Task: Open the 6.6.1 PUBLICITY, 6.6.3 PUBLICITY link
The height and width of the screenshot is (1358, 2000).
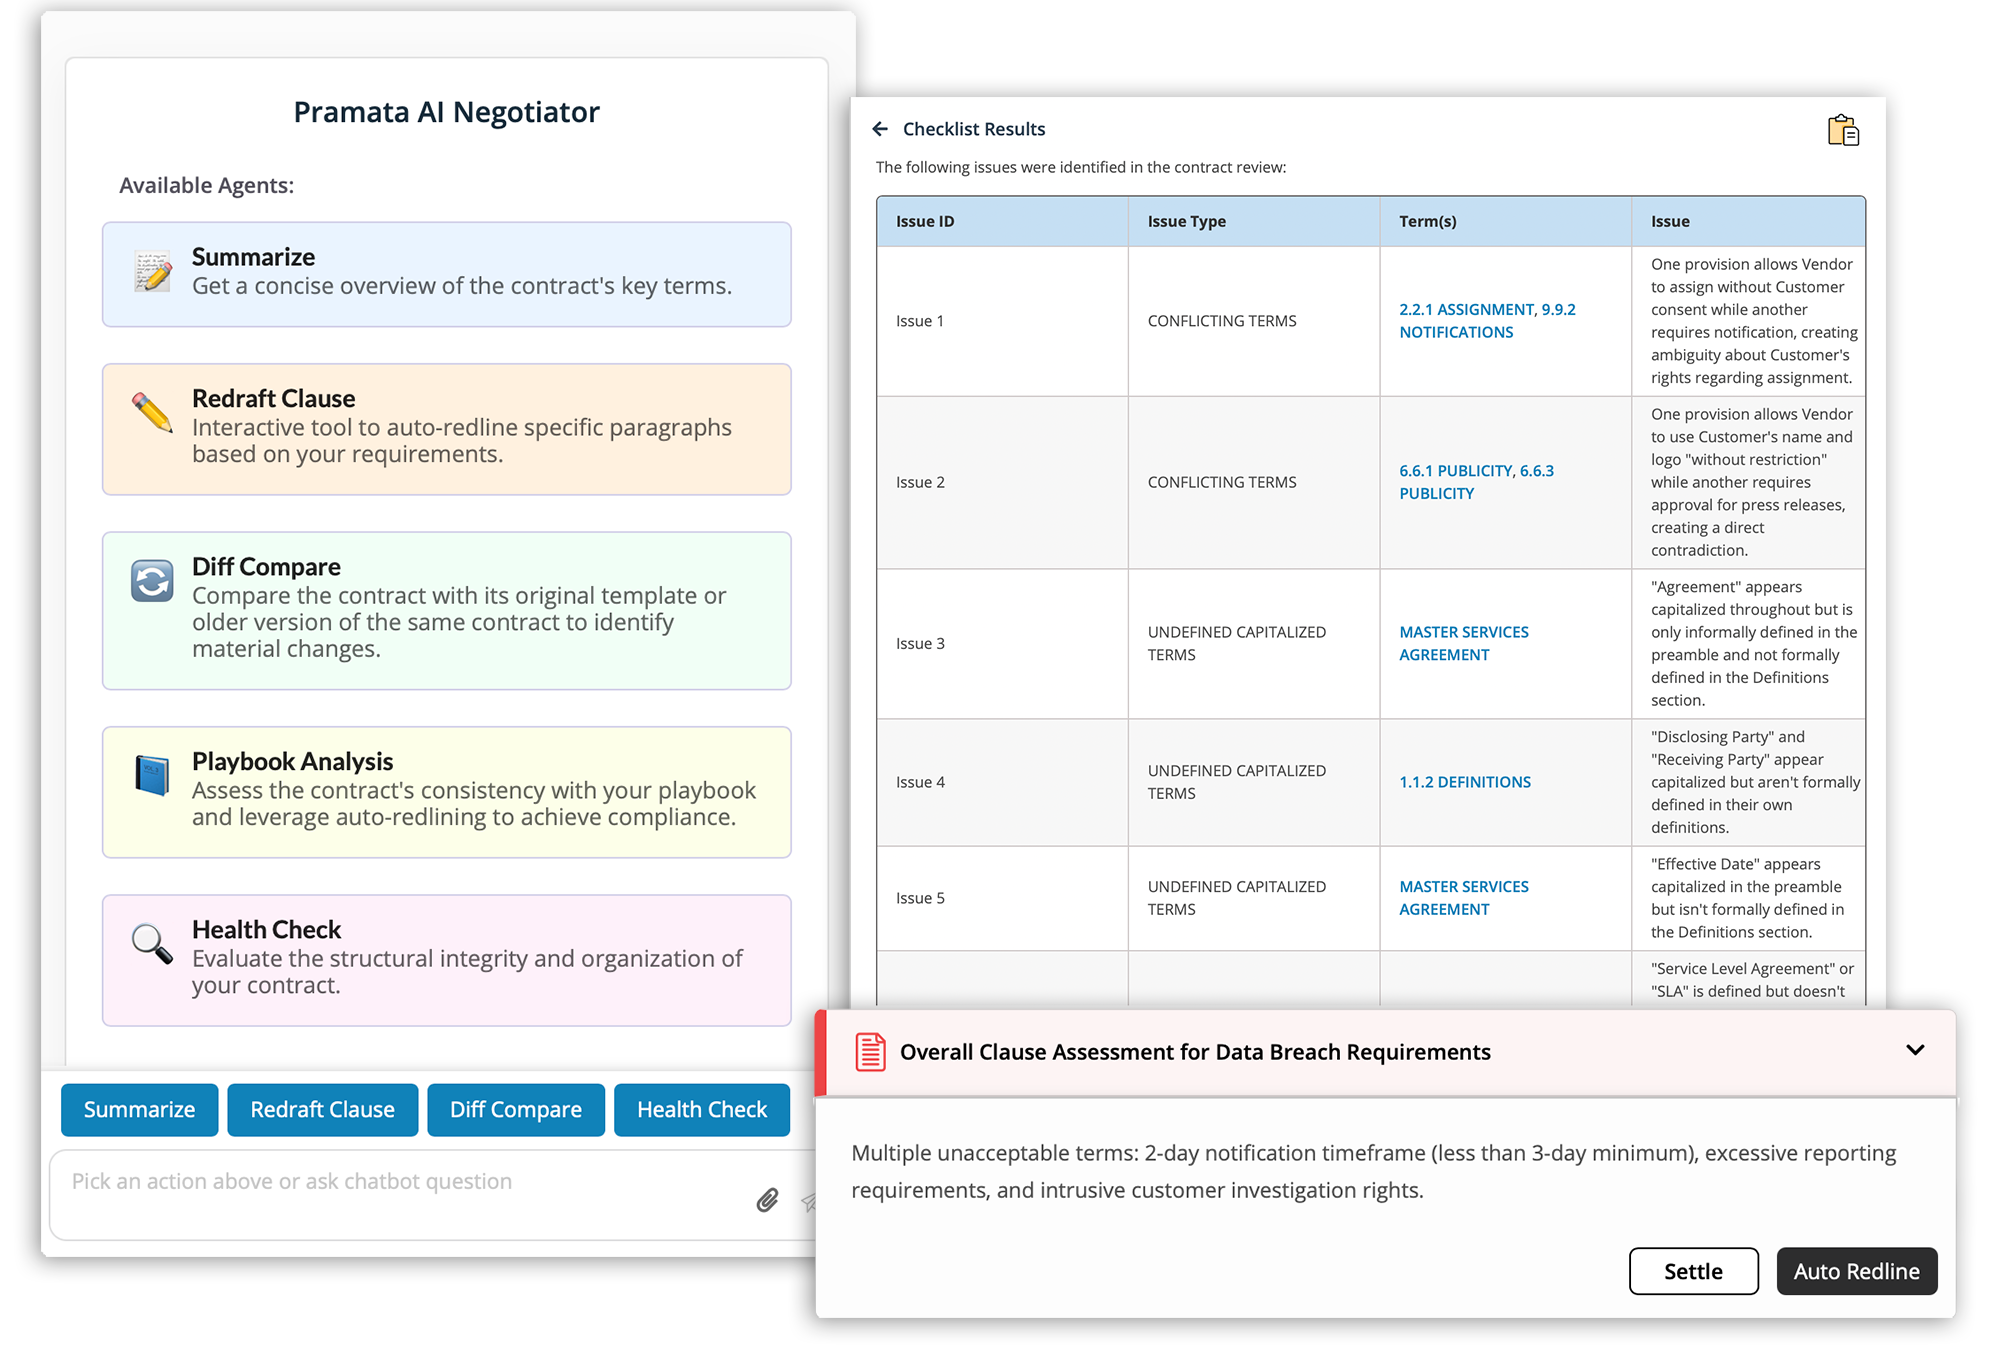Action: click(1476, 482)
